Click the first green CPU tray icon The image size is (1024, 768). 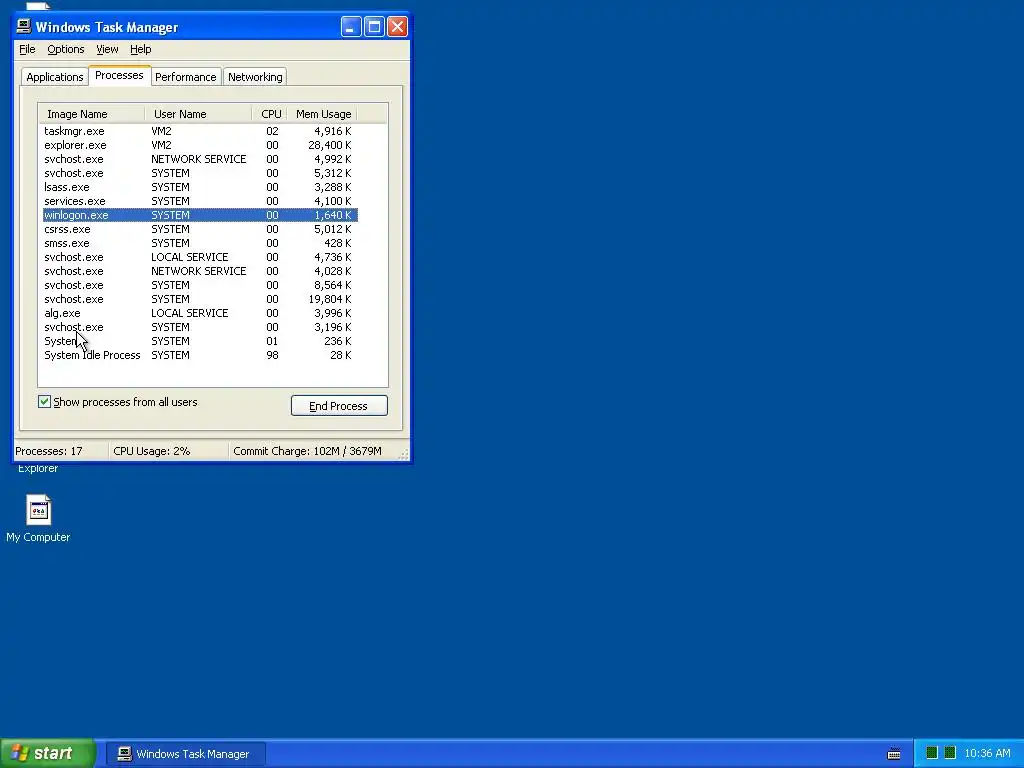tap(932, 753)
